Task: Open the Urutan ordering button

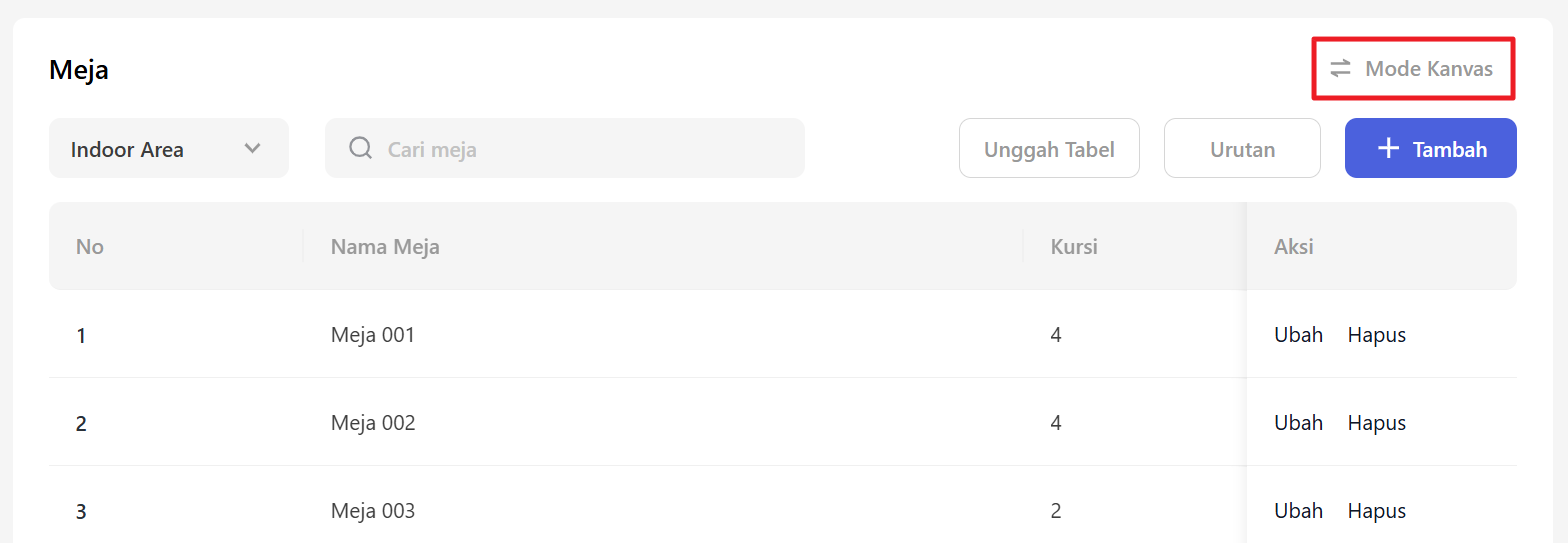Action: pyautogui.click(x=1242, y=148)
